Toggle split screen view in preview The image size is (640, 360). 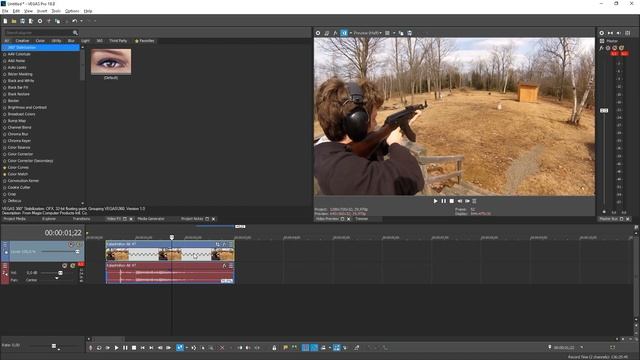tap(344, 33)
